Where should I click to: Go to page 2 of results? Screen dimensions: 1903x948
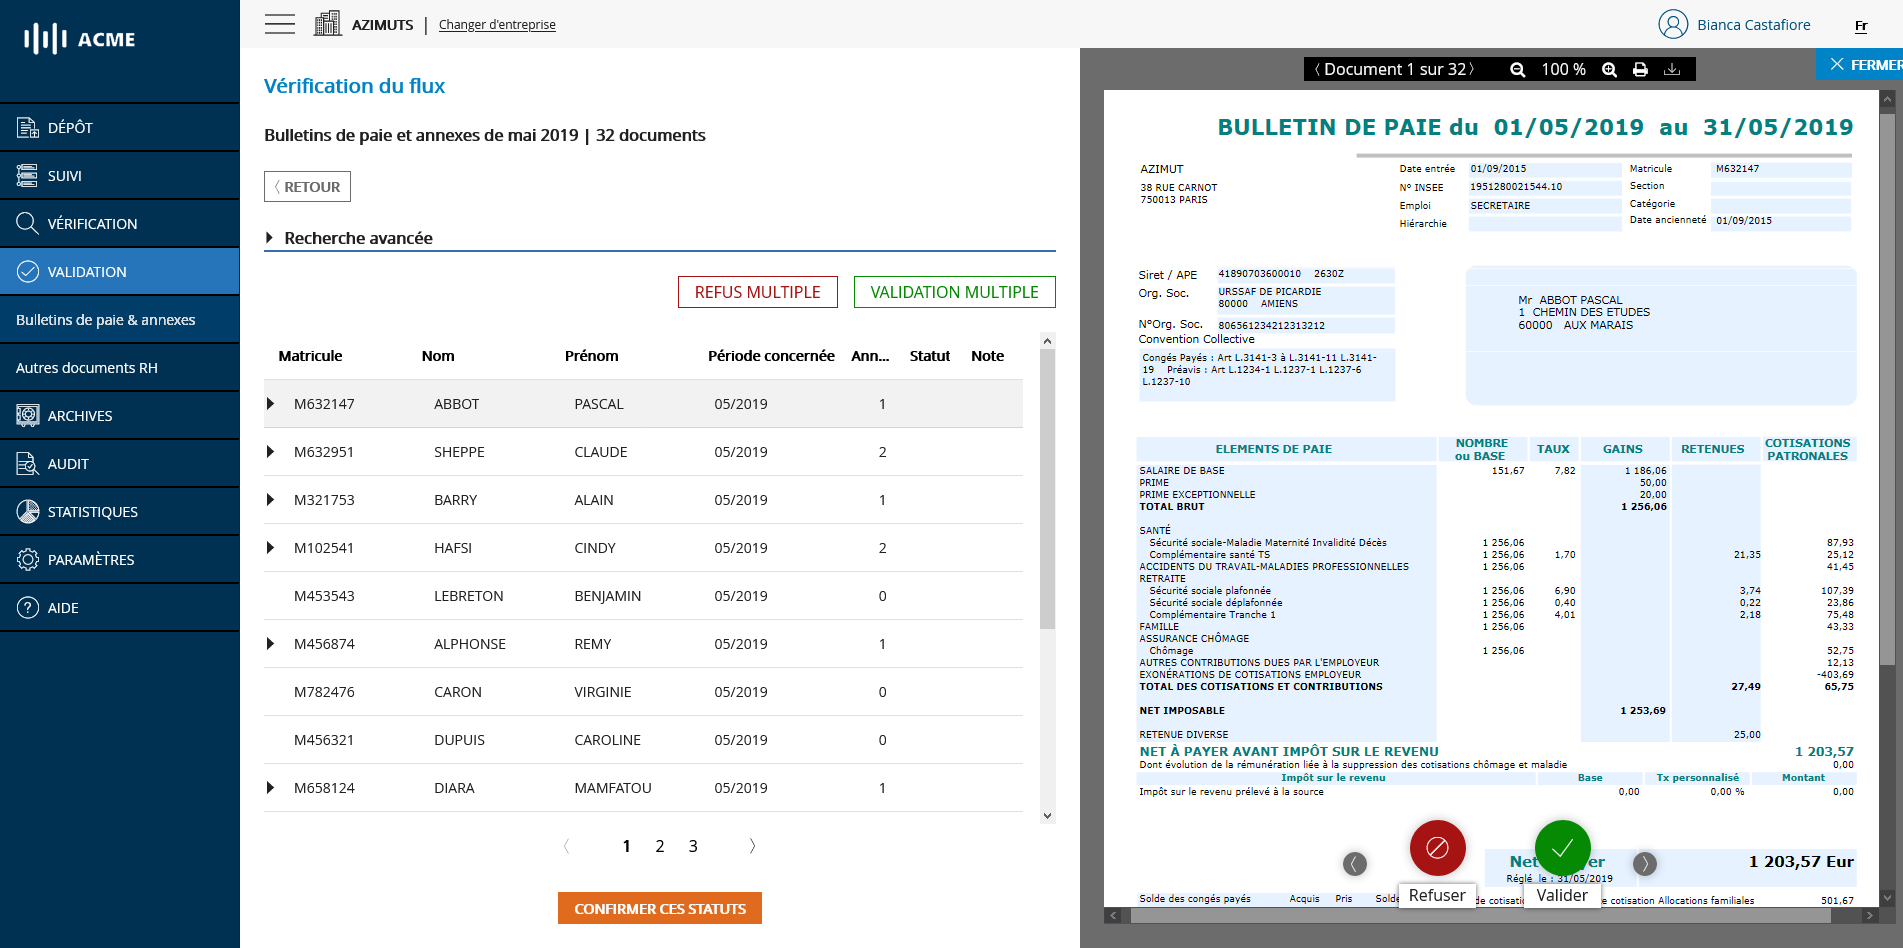(660, 846)
